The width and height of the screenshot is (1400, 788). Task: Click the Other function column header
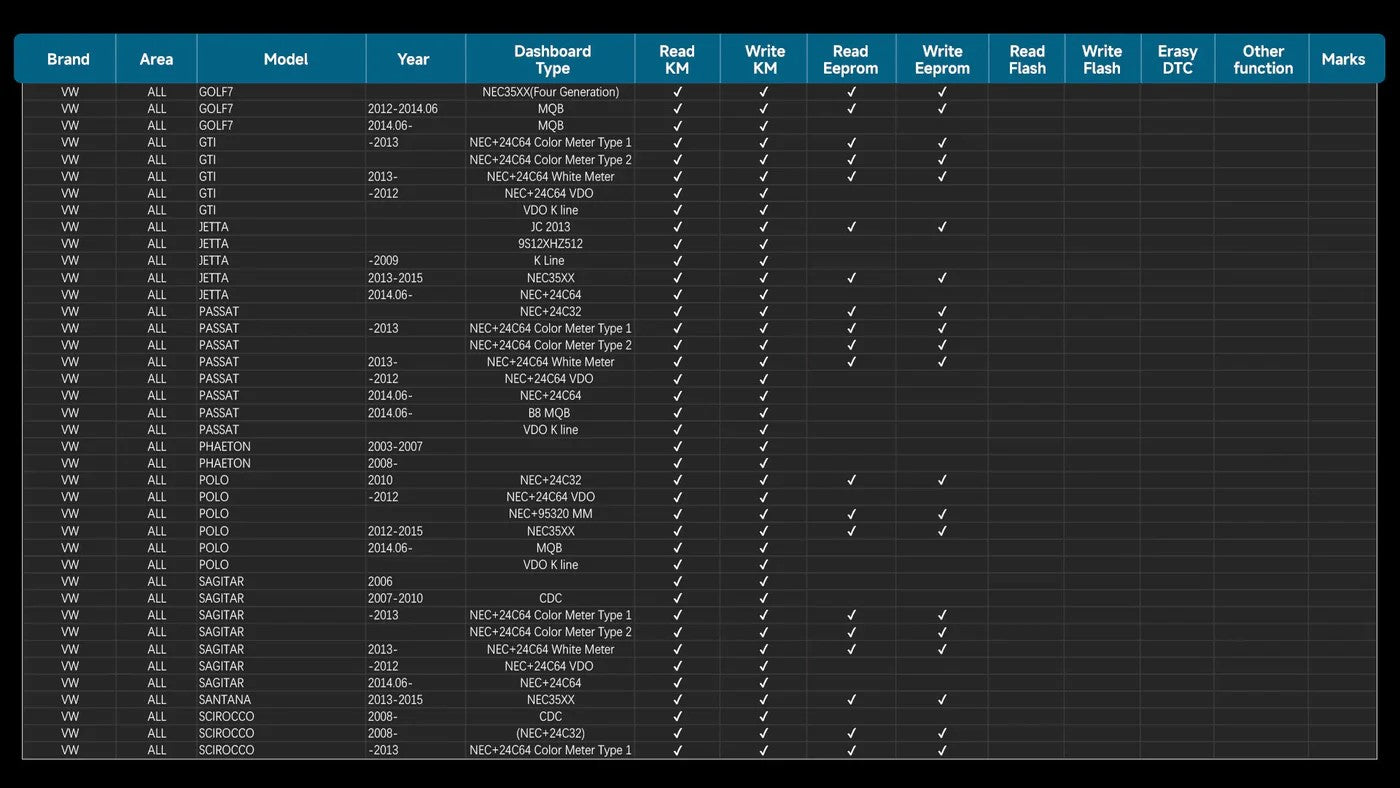[x=1262, y=59]
